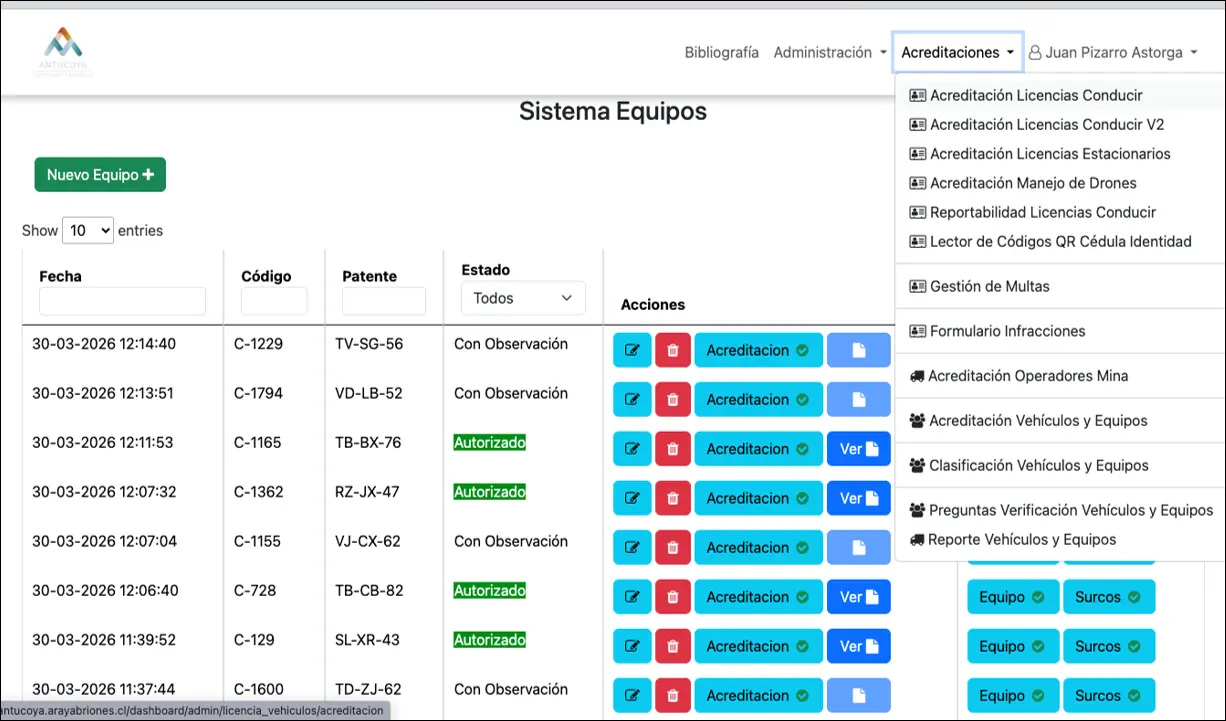1226x721 pixels.
Task: Delete equipment C-1362 using trash icon
Action: 673,498
